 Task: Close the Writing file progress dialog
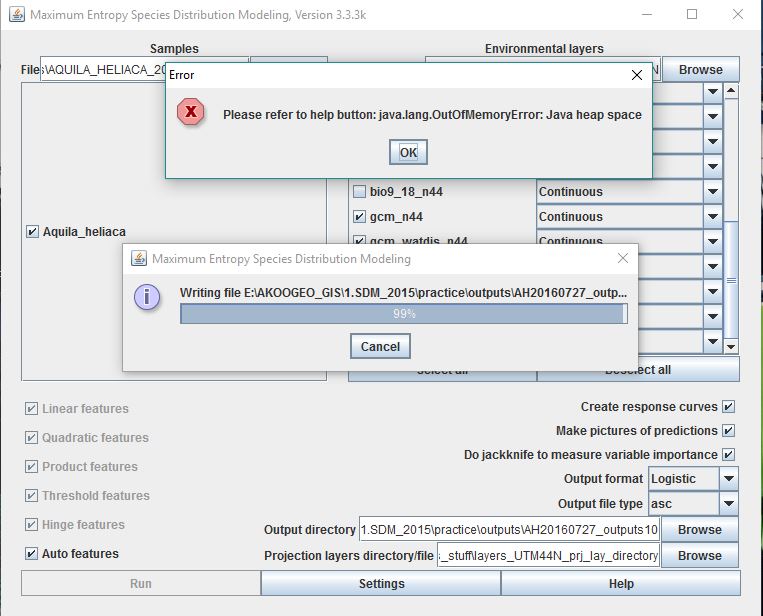tap(622, 258)
